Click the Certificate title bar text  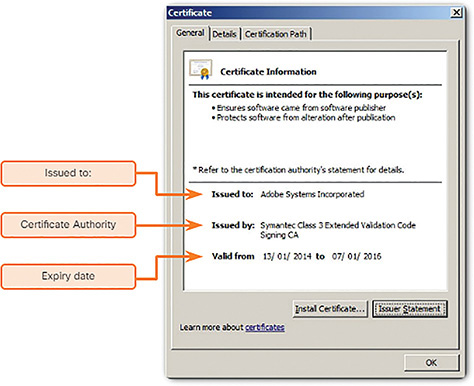[x=190, y=13]
